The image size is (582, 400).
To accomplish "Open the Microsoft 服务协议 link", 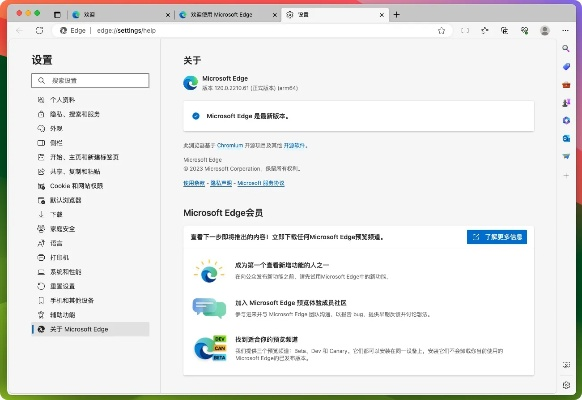I will click(261, 183).
